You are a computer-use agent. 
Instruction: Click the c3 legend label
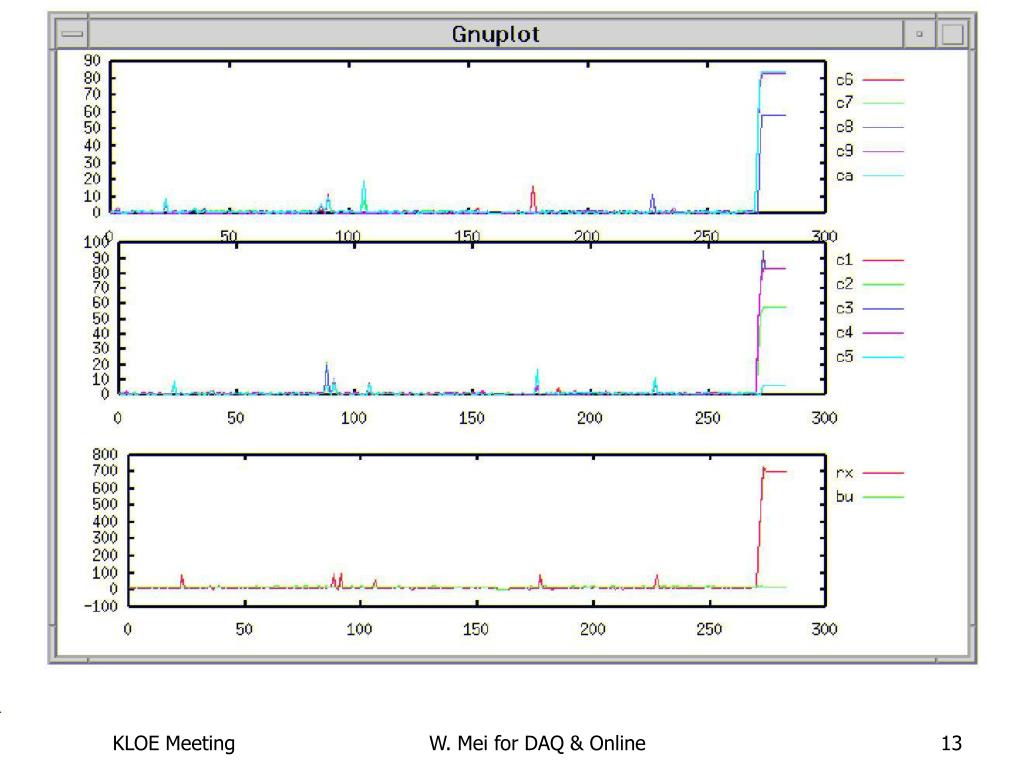844,308
